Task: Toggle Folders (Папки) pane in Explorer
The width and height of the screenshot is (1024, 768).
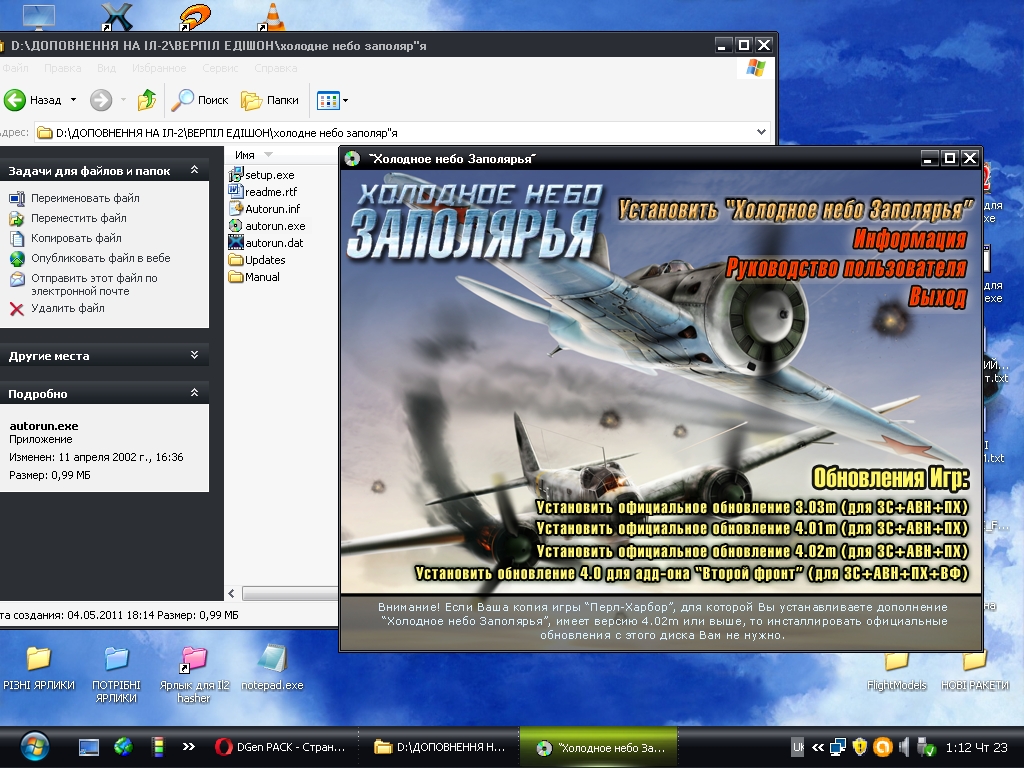Action: pos(270,100)
